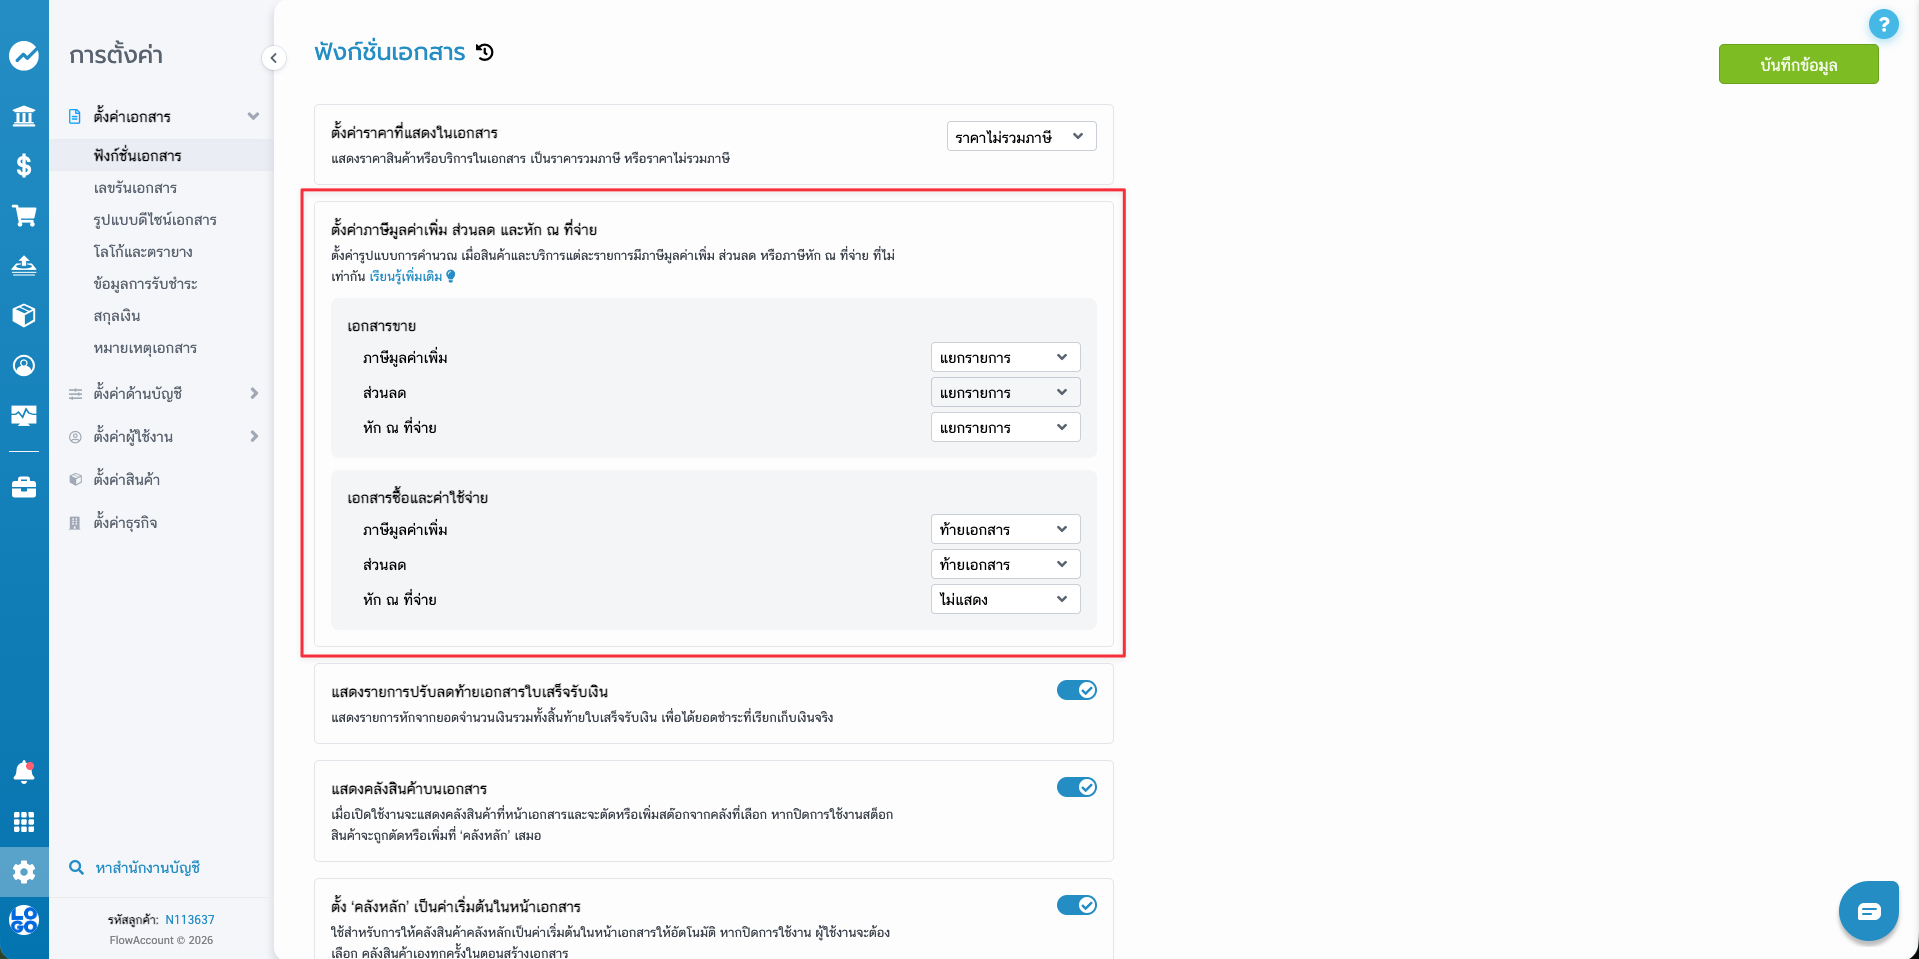Toggle แสดงรายการปรับลดท้ายเอกสารใบเสร็จรับเงิน switch
Image resolution: width=1919 pixels, height=959 pixels.
tap(1076, 690)
